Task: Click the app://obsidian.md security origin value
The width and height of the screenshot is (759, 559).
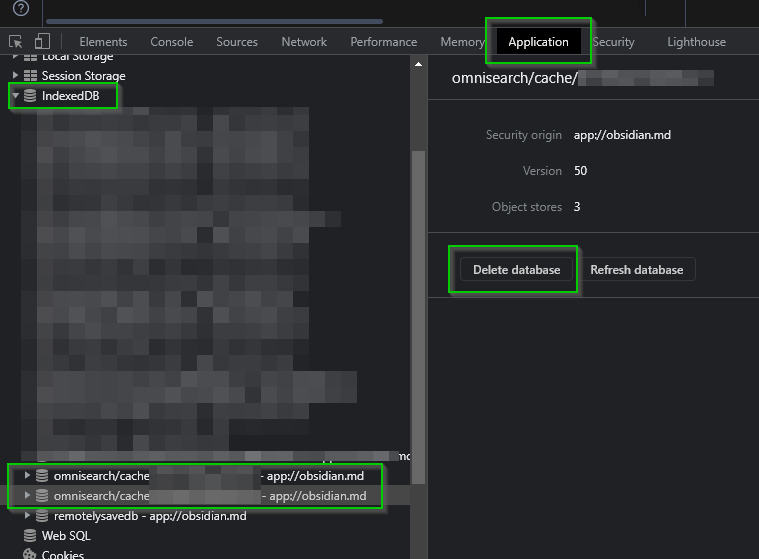Action: pyautogui.click(x=622, y=135)
